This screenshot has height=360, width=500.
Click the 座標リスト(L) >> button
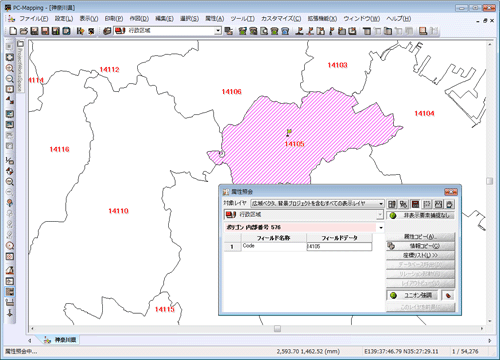420,255
